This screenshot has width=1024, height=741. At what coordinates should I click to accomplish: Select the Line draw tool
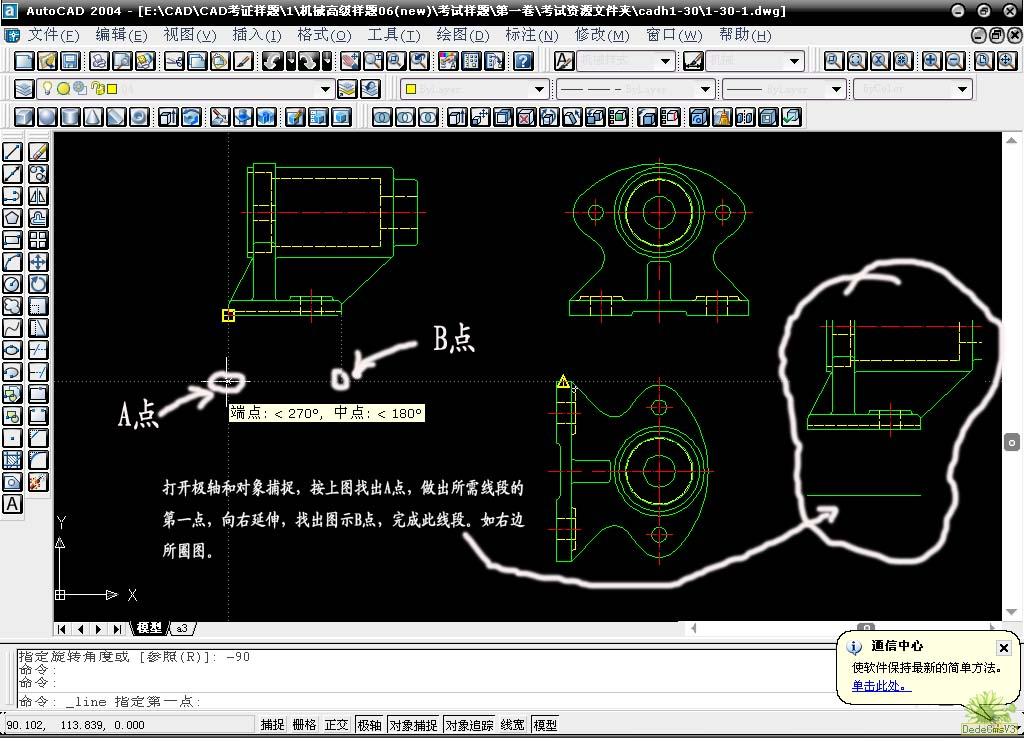click(x=13, y=152)
